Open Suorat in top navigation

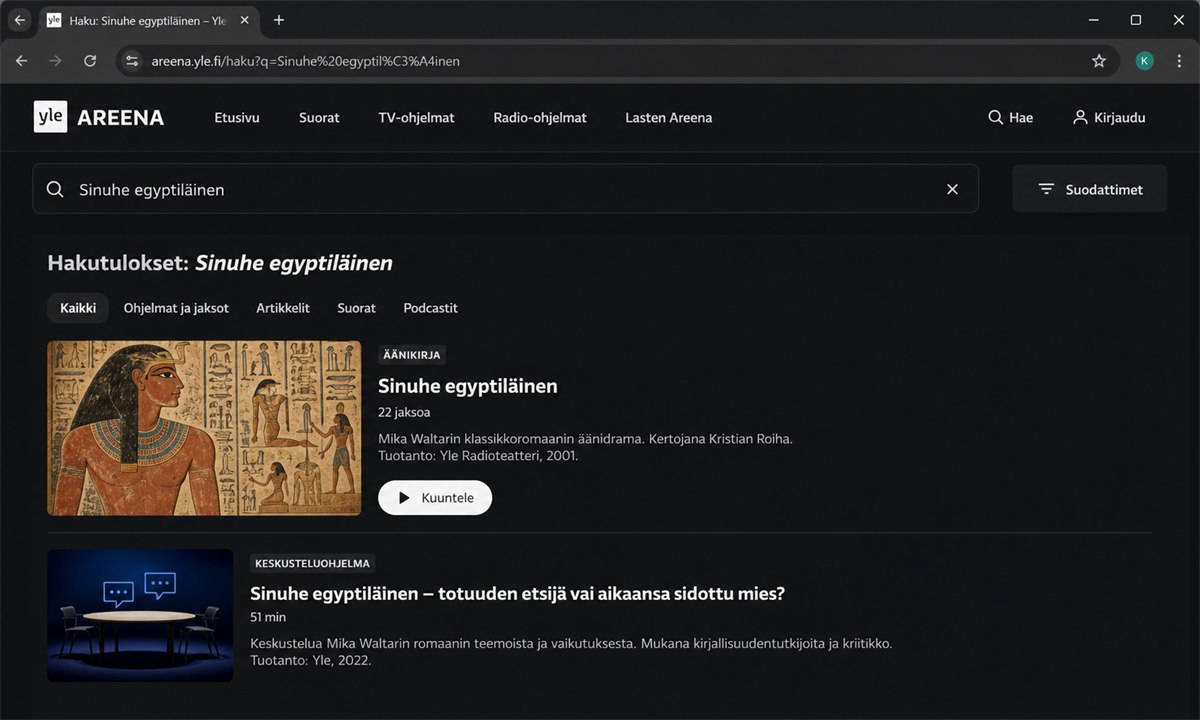[x=319, y=117]
